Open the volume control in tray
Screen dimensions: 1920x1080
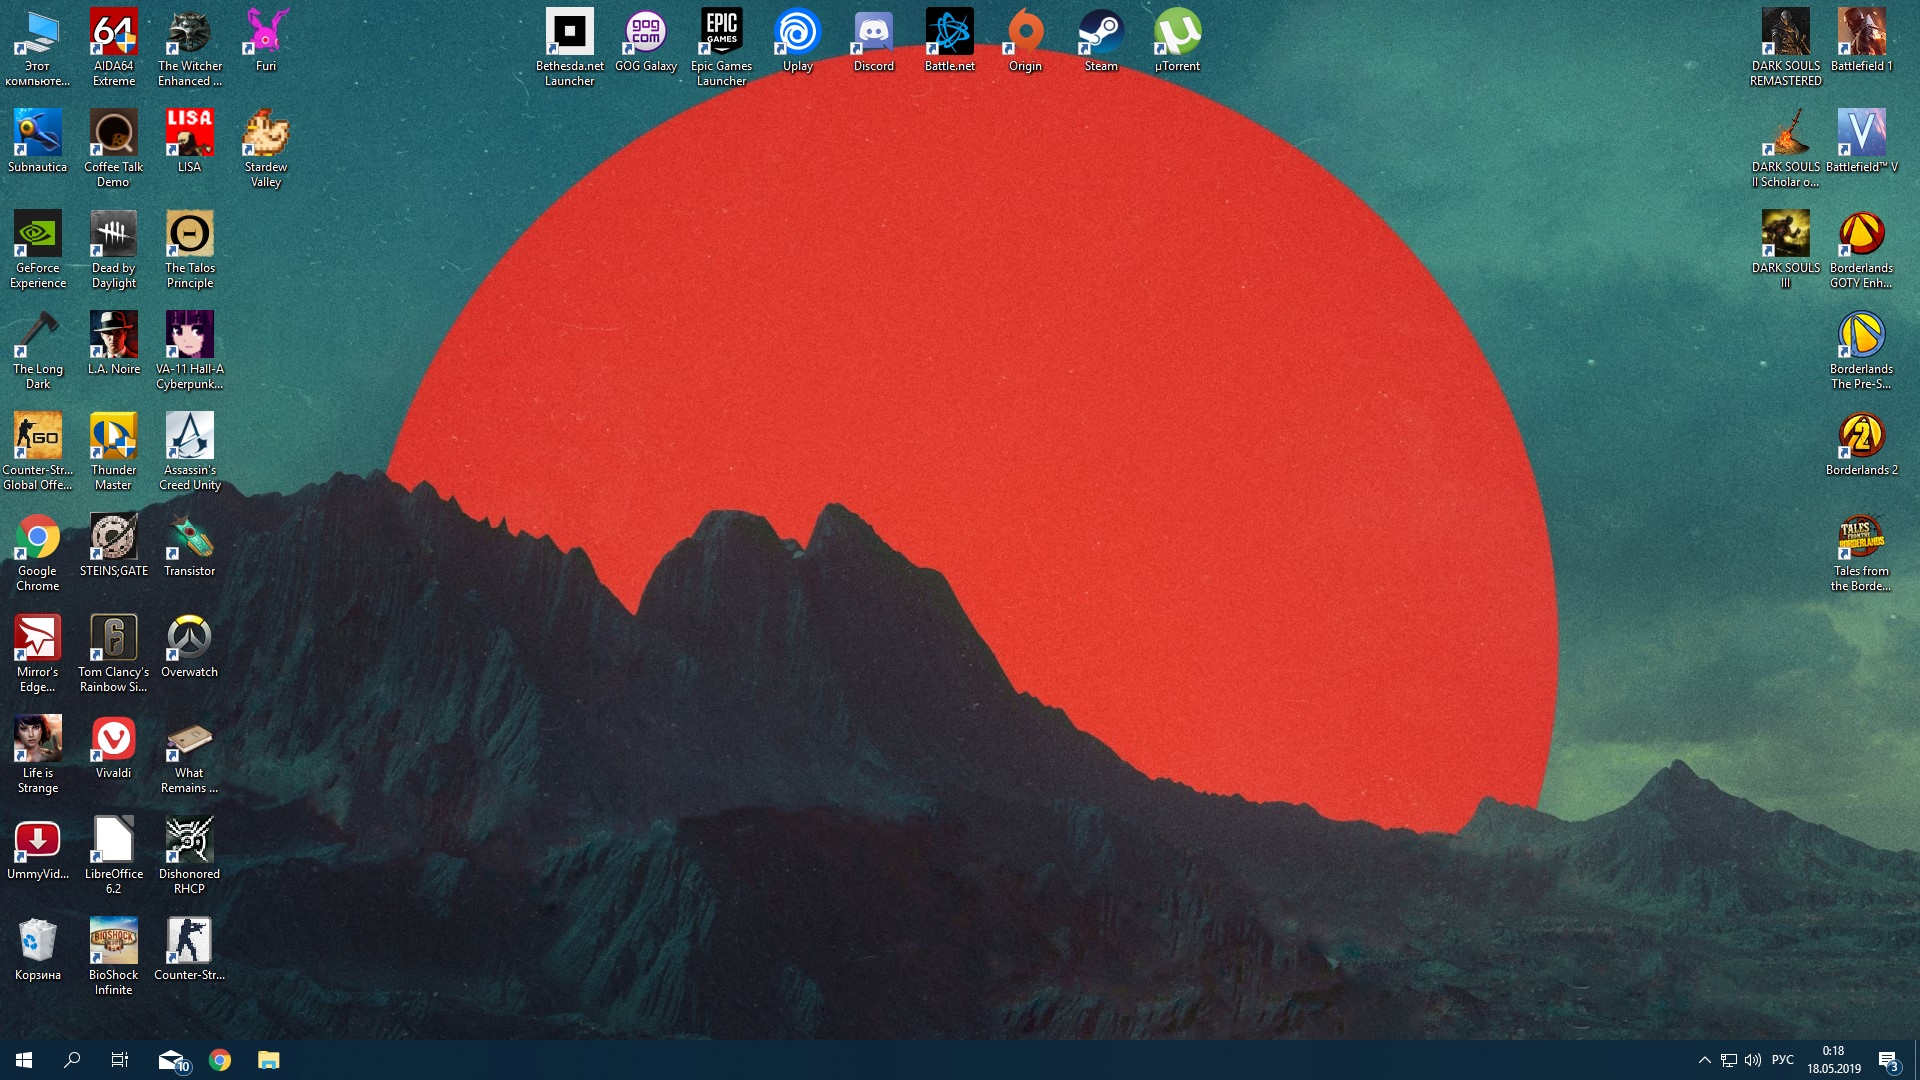(x=1753, y=1060)
